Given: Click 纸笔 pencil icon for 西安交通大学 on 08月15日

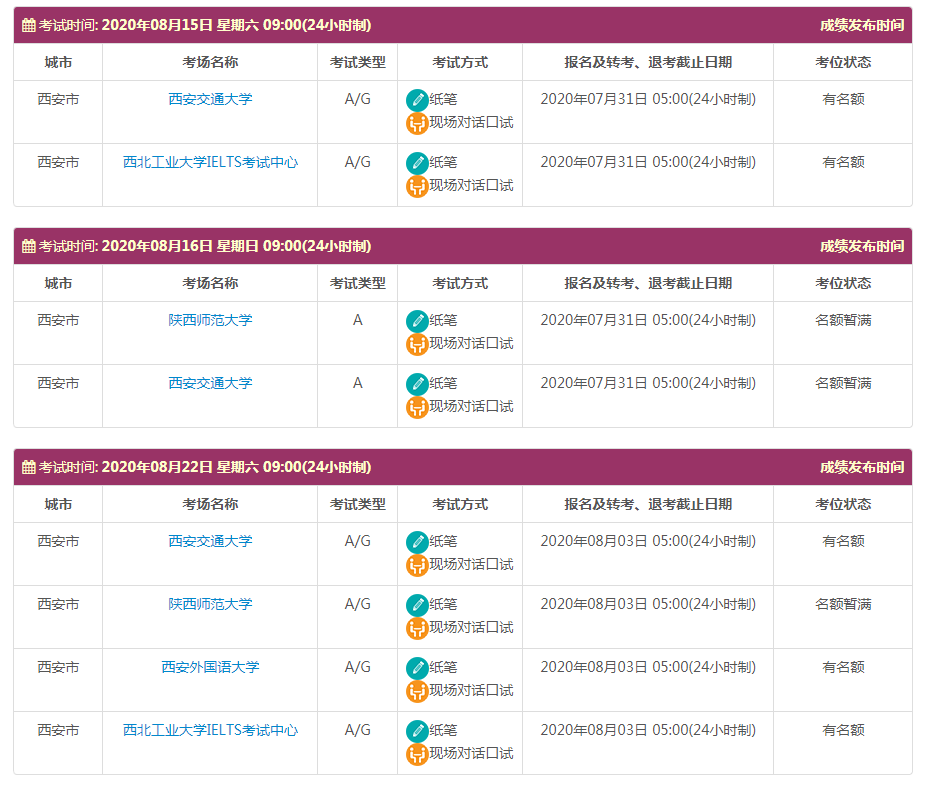Looking at the screenshot, I should pos(417,100).
